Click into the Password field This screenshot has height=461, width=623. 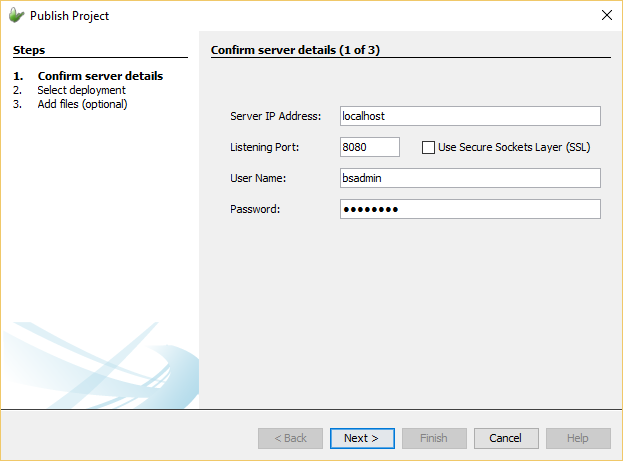coord(470,209)
